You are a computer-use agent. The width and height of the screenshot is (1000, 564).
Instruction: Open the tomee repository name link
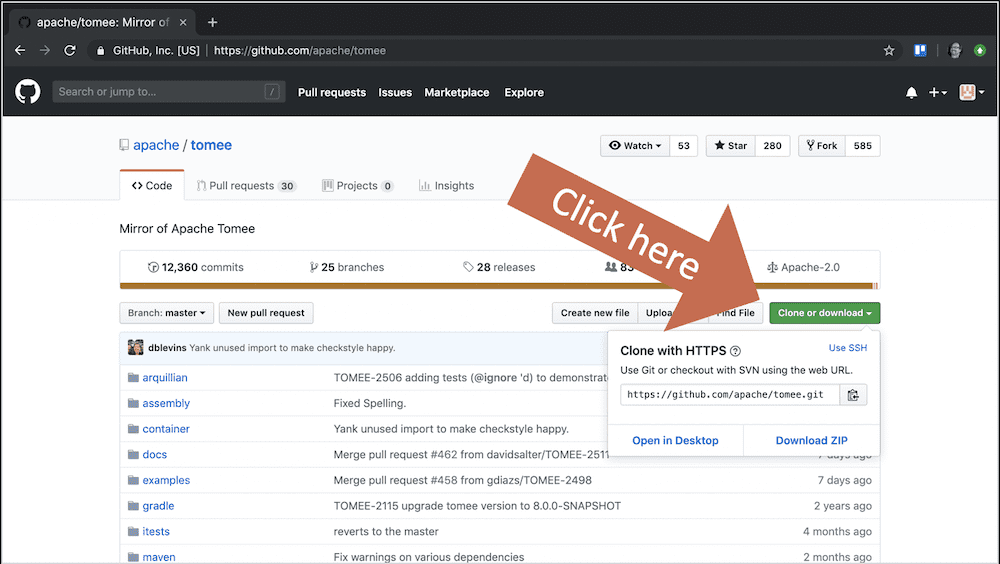(x=211, y=145)
